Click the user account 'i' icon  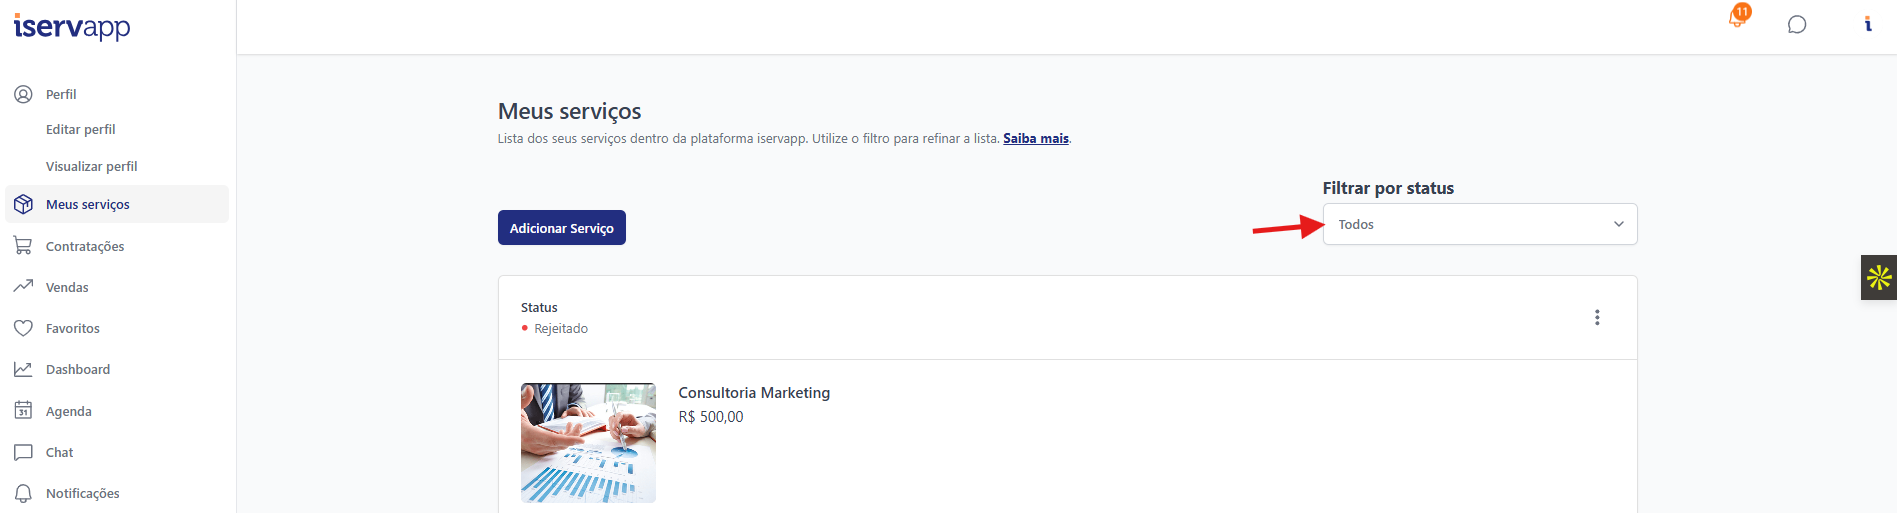[x=1867, y=24]
